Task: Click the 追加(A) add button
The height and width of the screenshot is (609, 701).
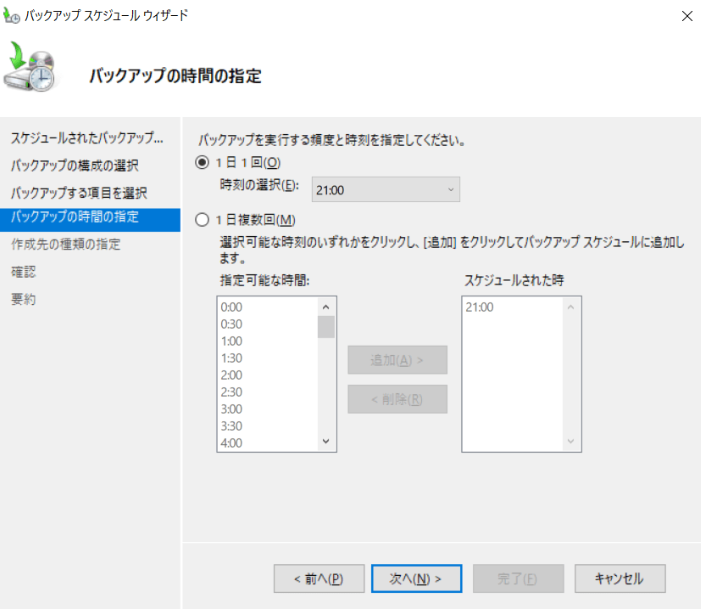Action: point(397,360)
